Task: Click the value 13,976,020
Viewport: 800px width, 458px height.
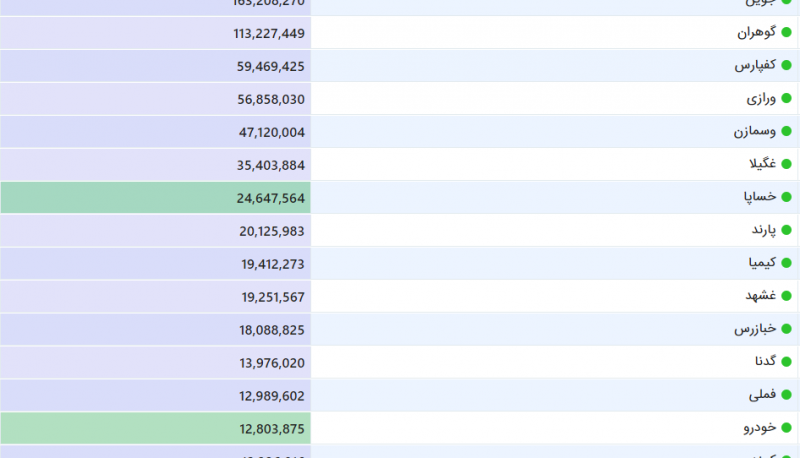Action: pos(272,363)
